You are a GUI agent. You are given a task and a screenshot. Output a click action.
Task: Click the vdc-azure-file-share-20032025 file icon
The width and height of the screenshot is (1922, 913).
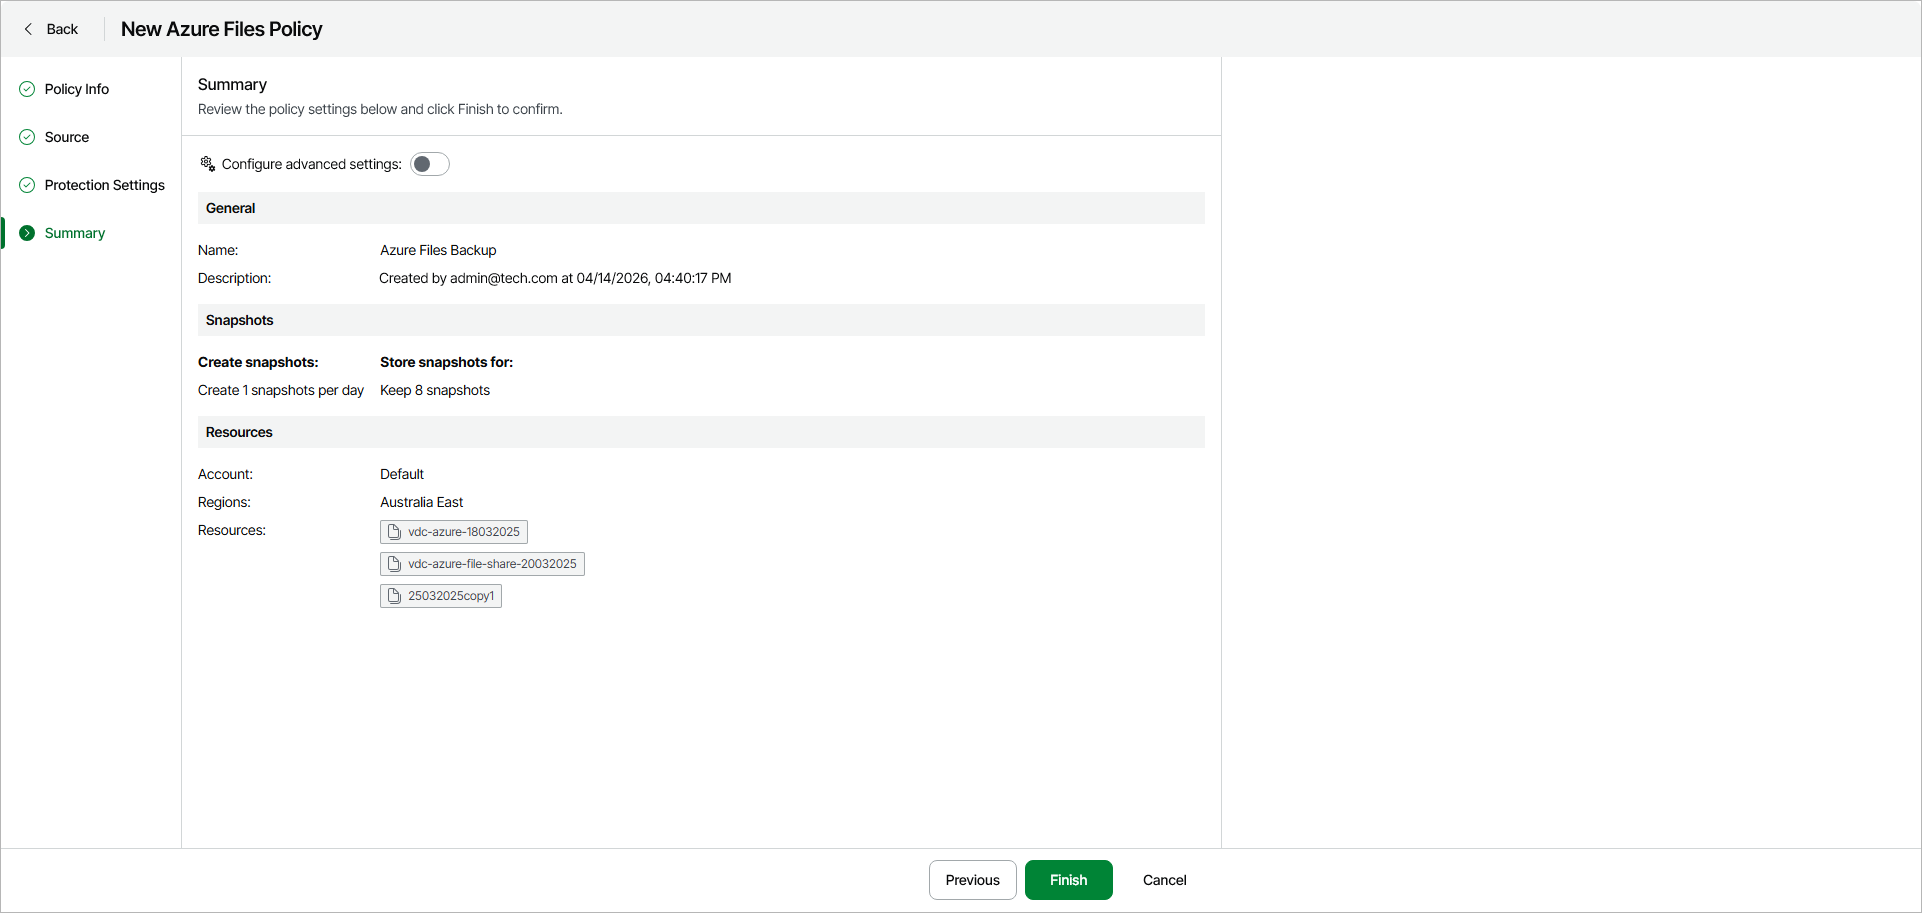coord(394,564)
